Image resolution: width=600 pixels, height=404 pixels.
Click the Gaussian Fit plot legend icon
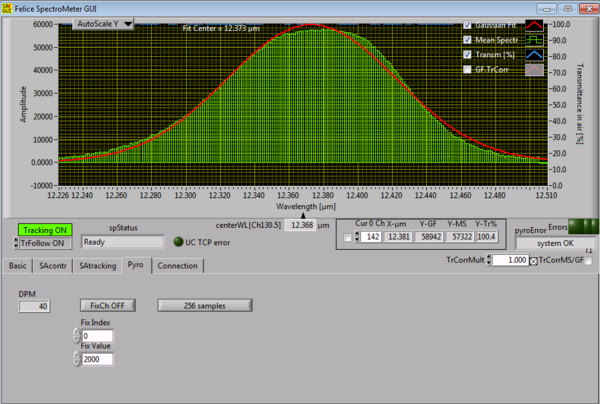tap(535, 25)
